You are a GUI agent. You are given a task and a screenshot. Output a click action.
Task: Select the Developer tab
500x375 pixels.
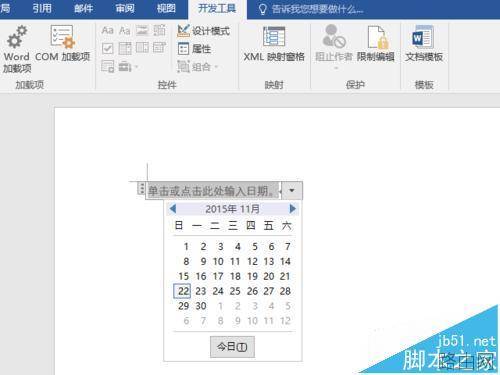click(217, 8)
